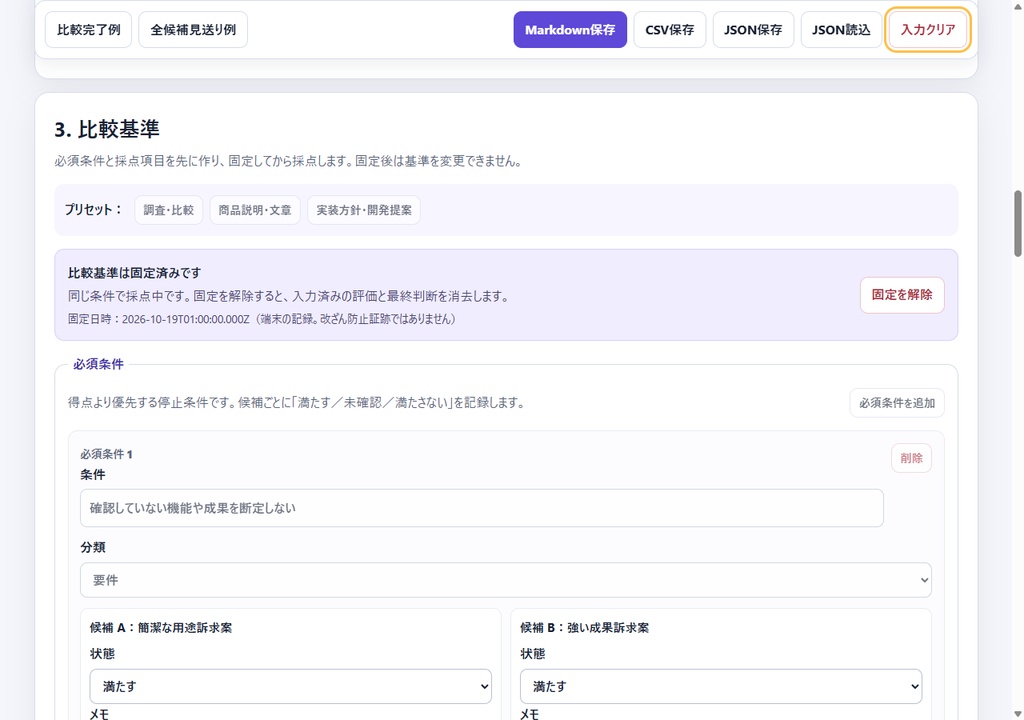Export data via CSV保存 button
The image size is (1024, 720).
click(x=669, y=29)
